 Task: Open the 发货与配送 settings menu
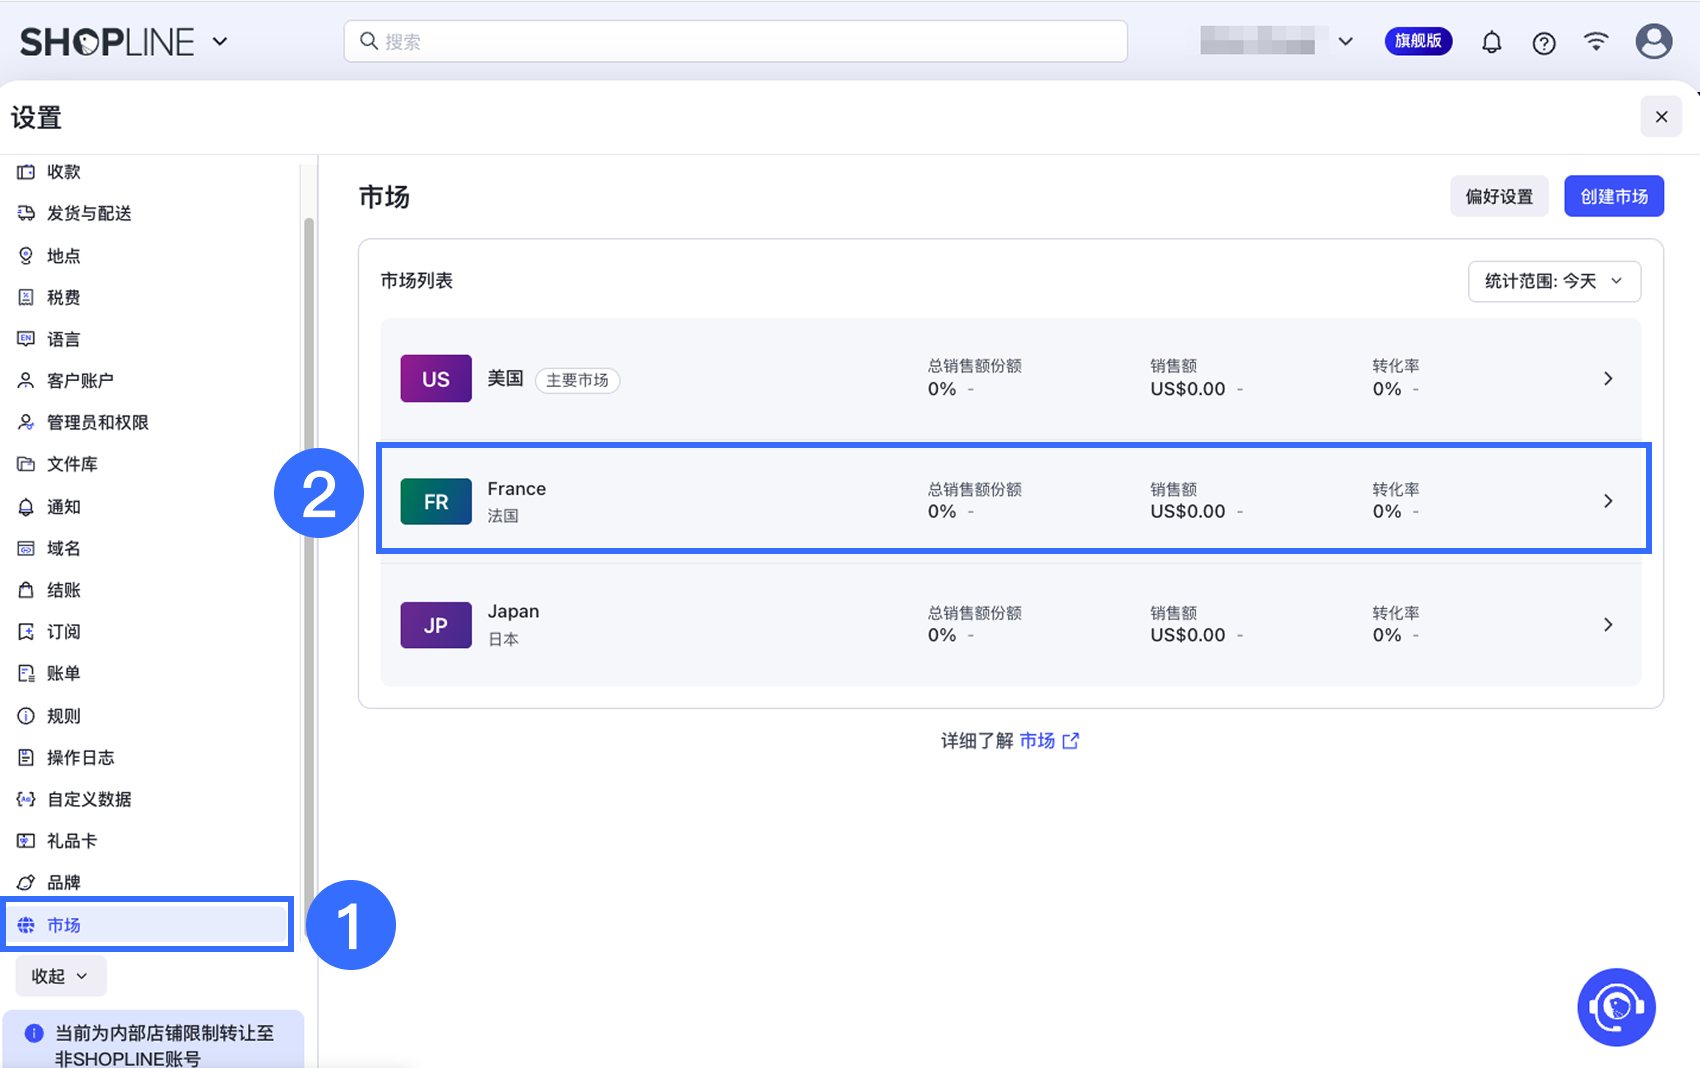click(x=89, y=213)
